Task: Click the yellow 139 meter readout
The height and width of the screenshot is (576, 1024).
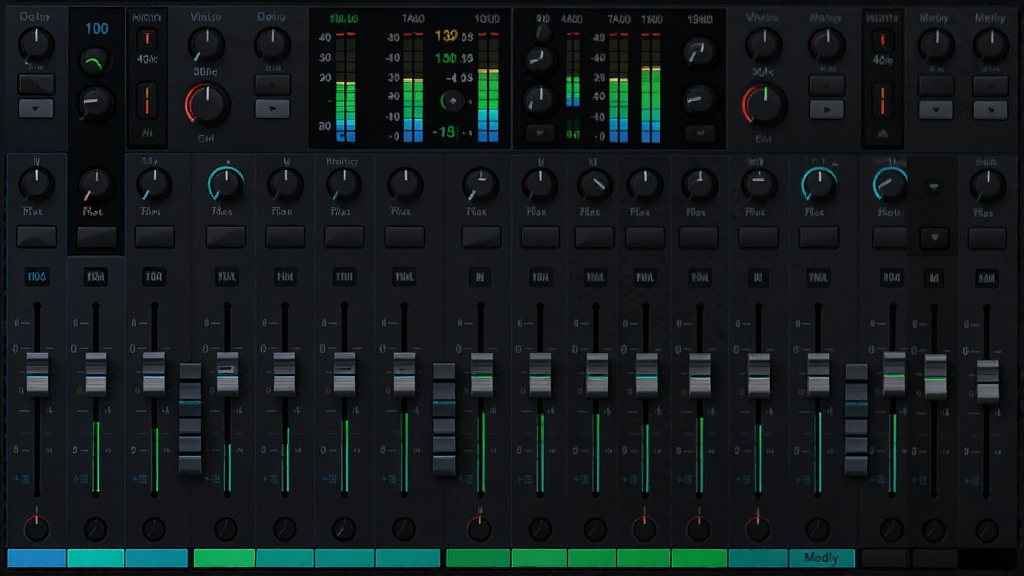Action: [446, 36]
